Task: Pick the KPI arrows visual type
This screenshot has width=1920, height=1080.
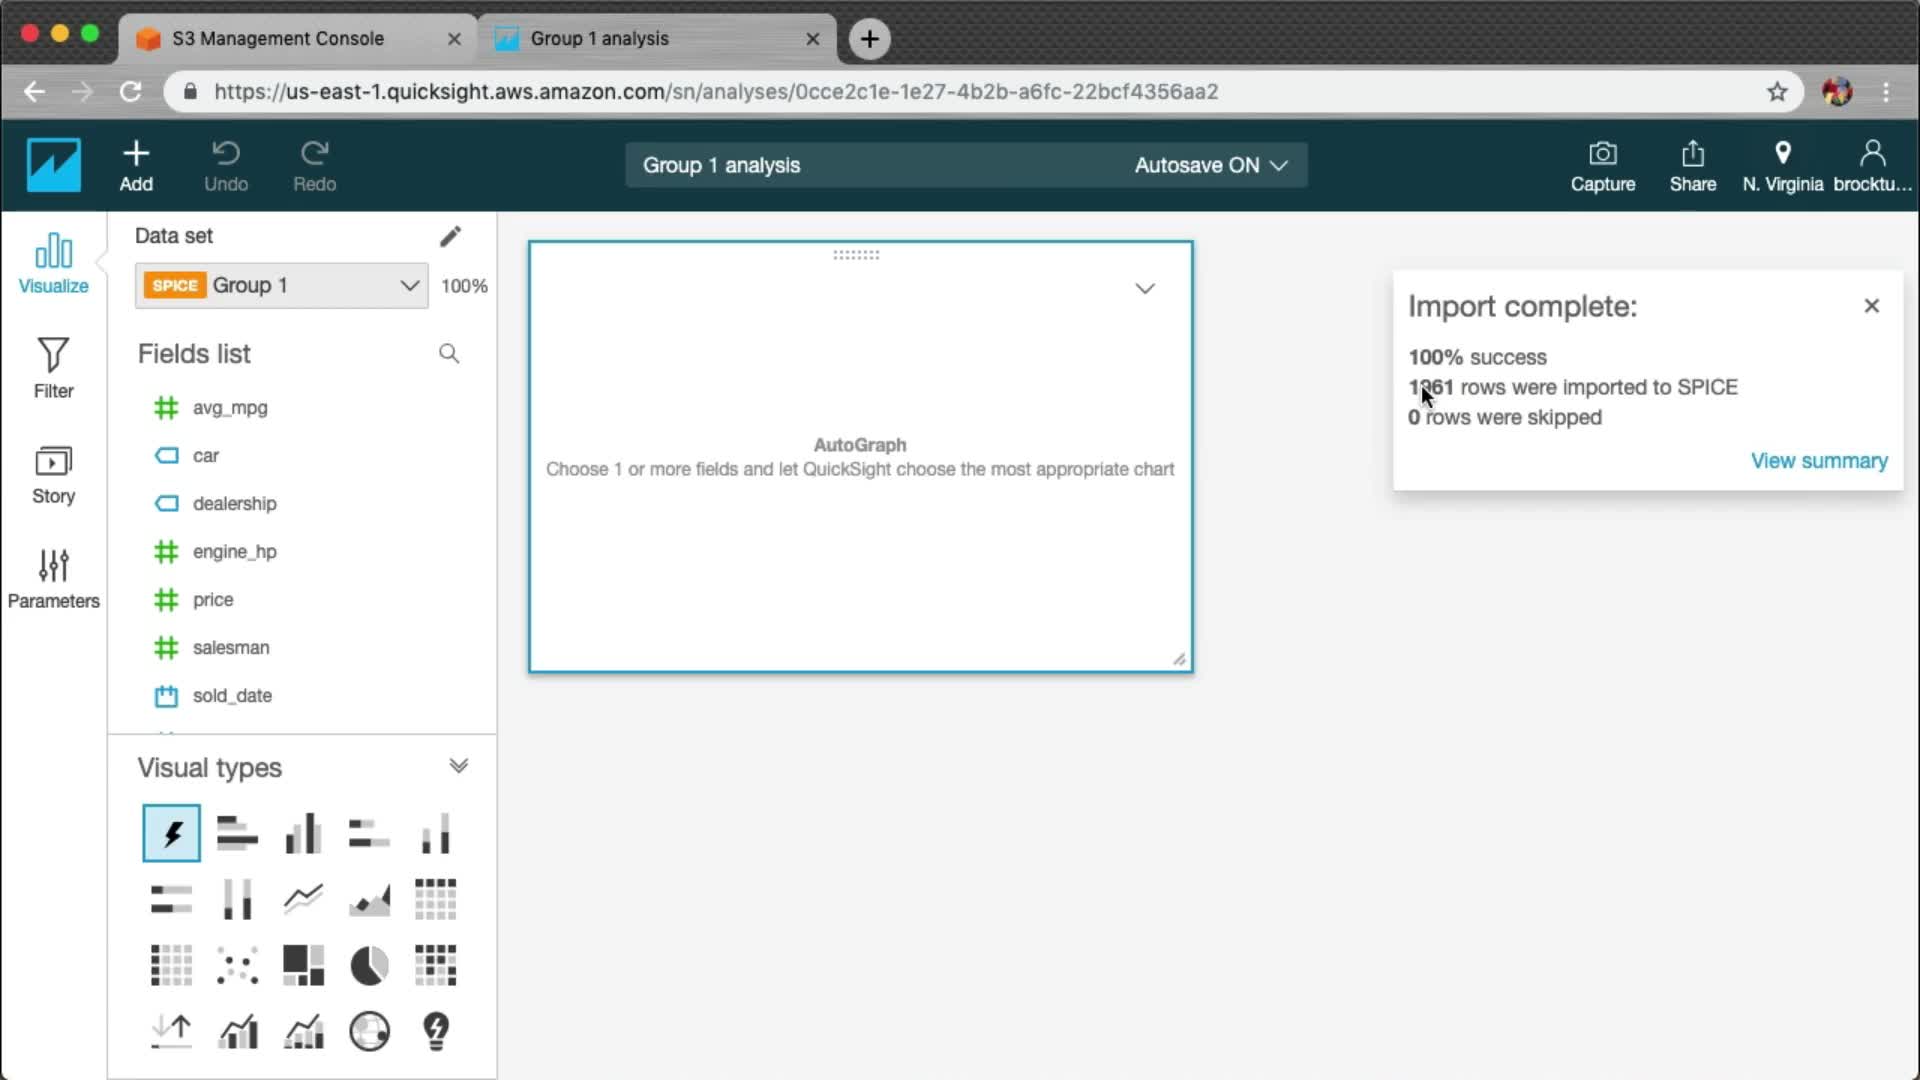Action: 171,1031
